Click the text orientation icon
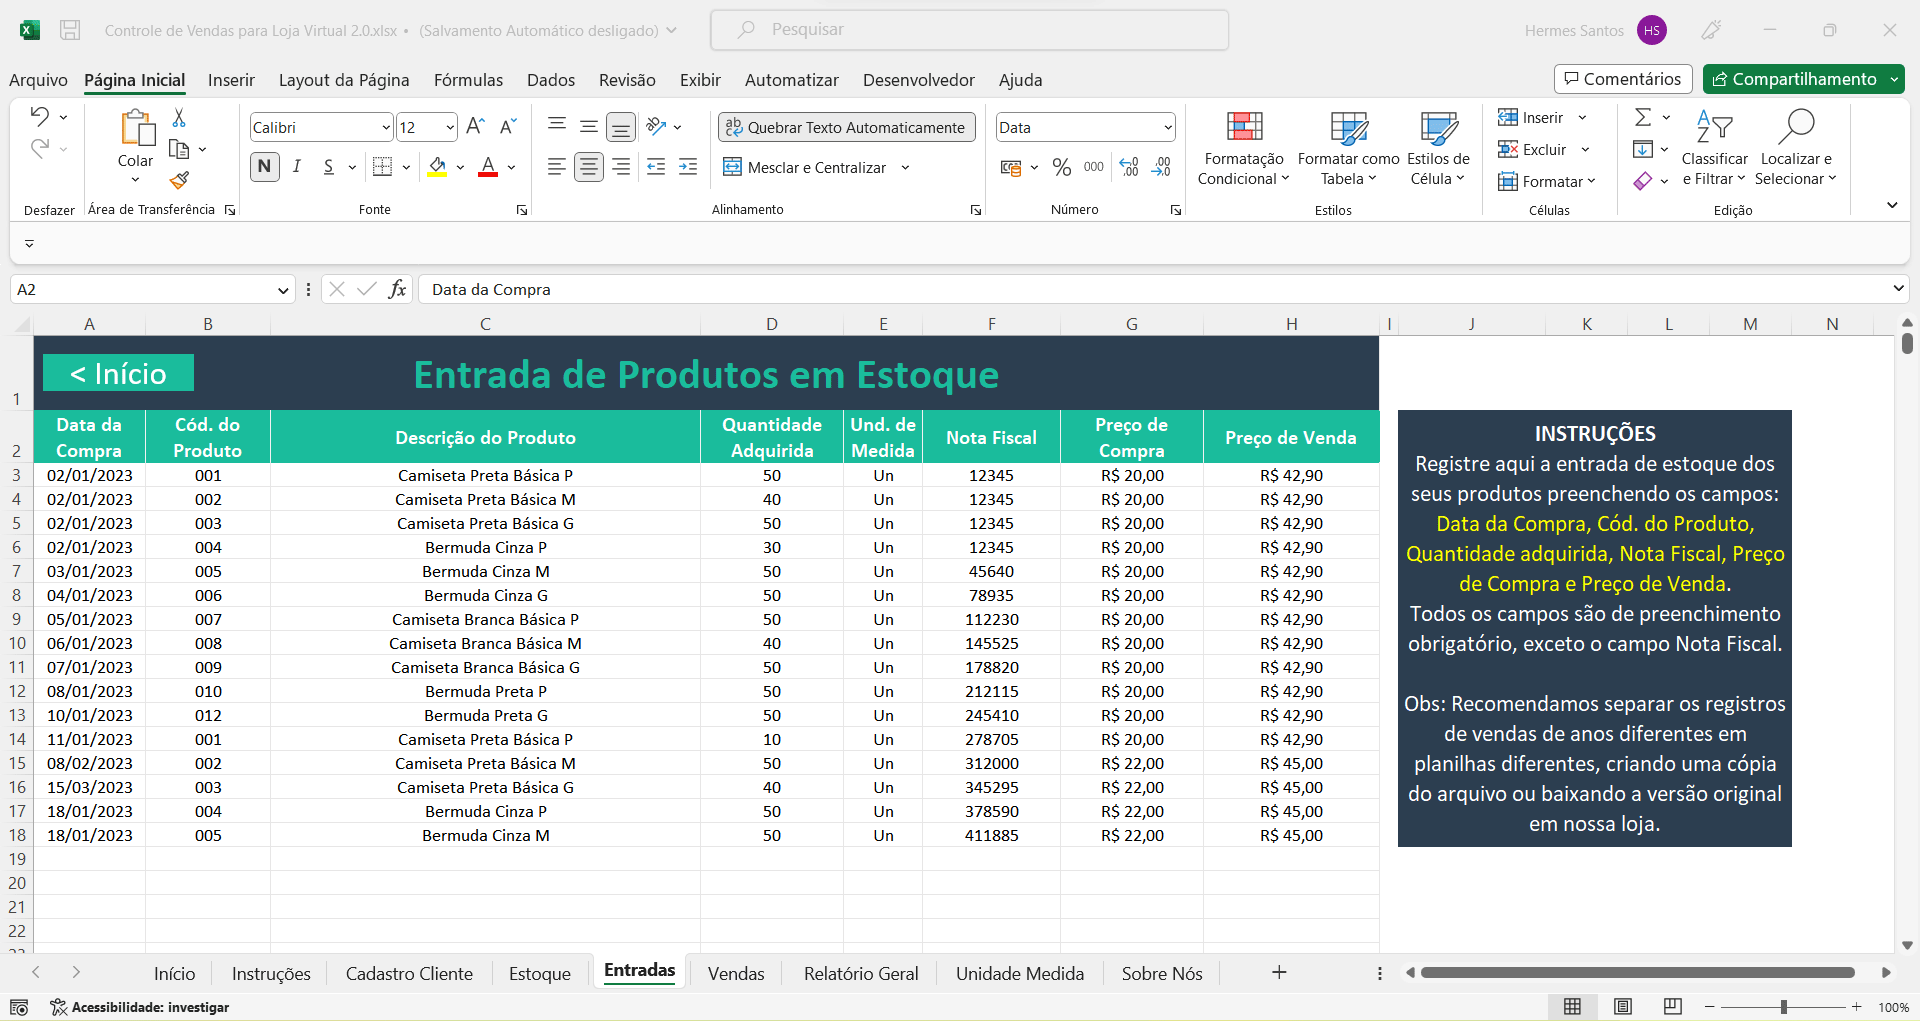The height and width of the screenshot is (1021, 1920). click(656, 126)
